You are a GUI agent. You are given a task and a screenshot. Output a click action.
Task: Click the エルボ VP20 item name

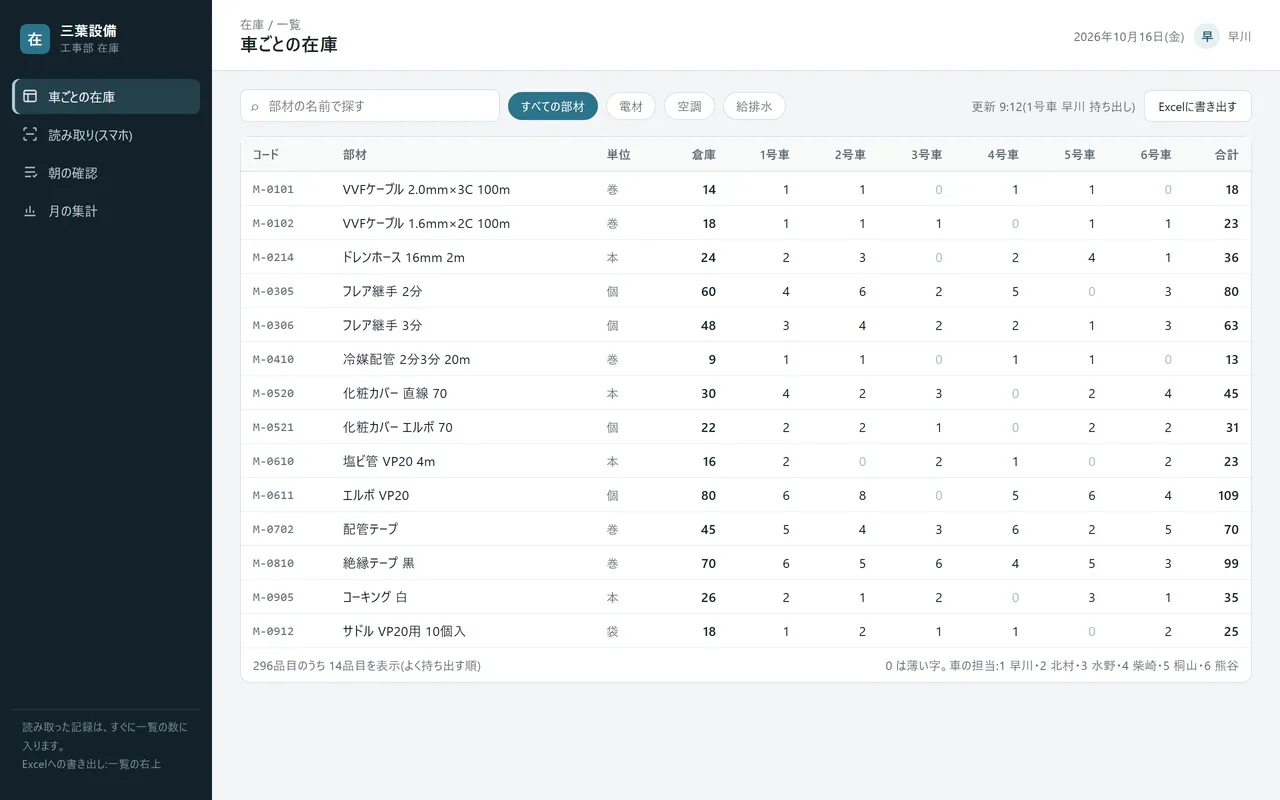(376, 495)
